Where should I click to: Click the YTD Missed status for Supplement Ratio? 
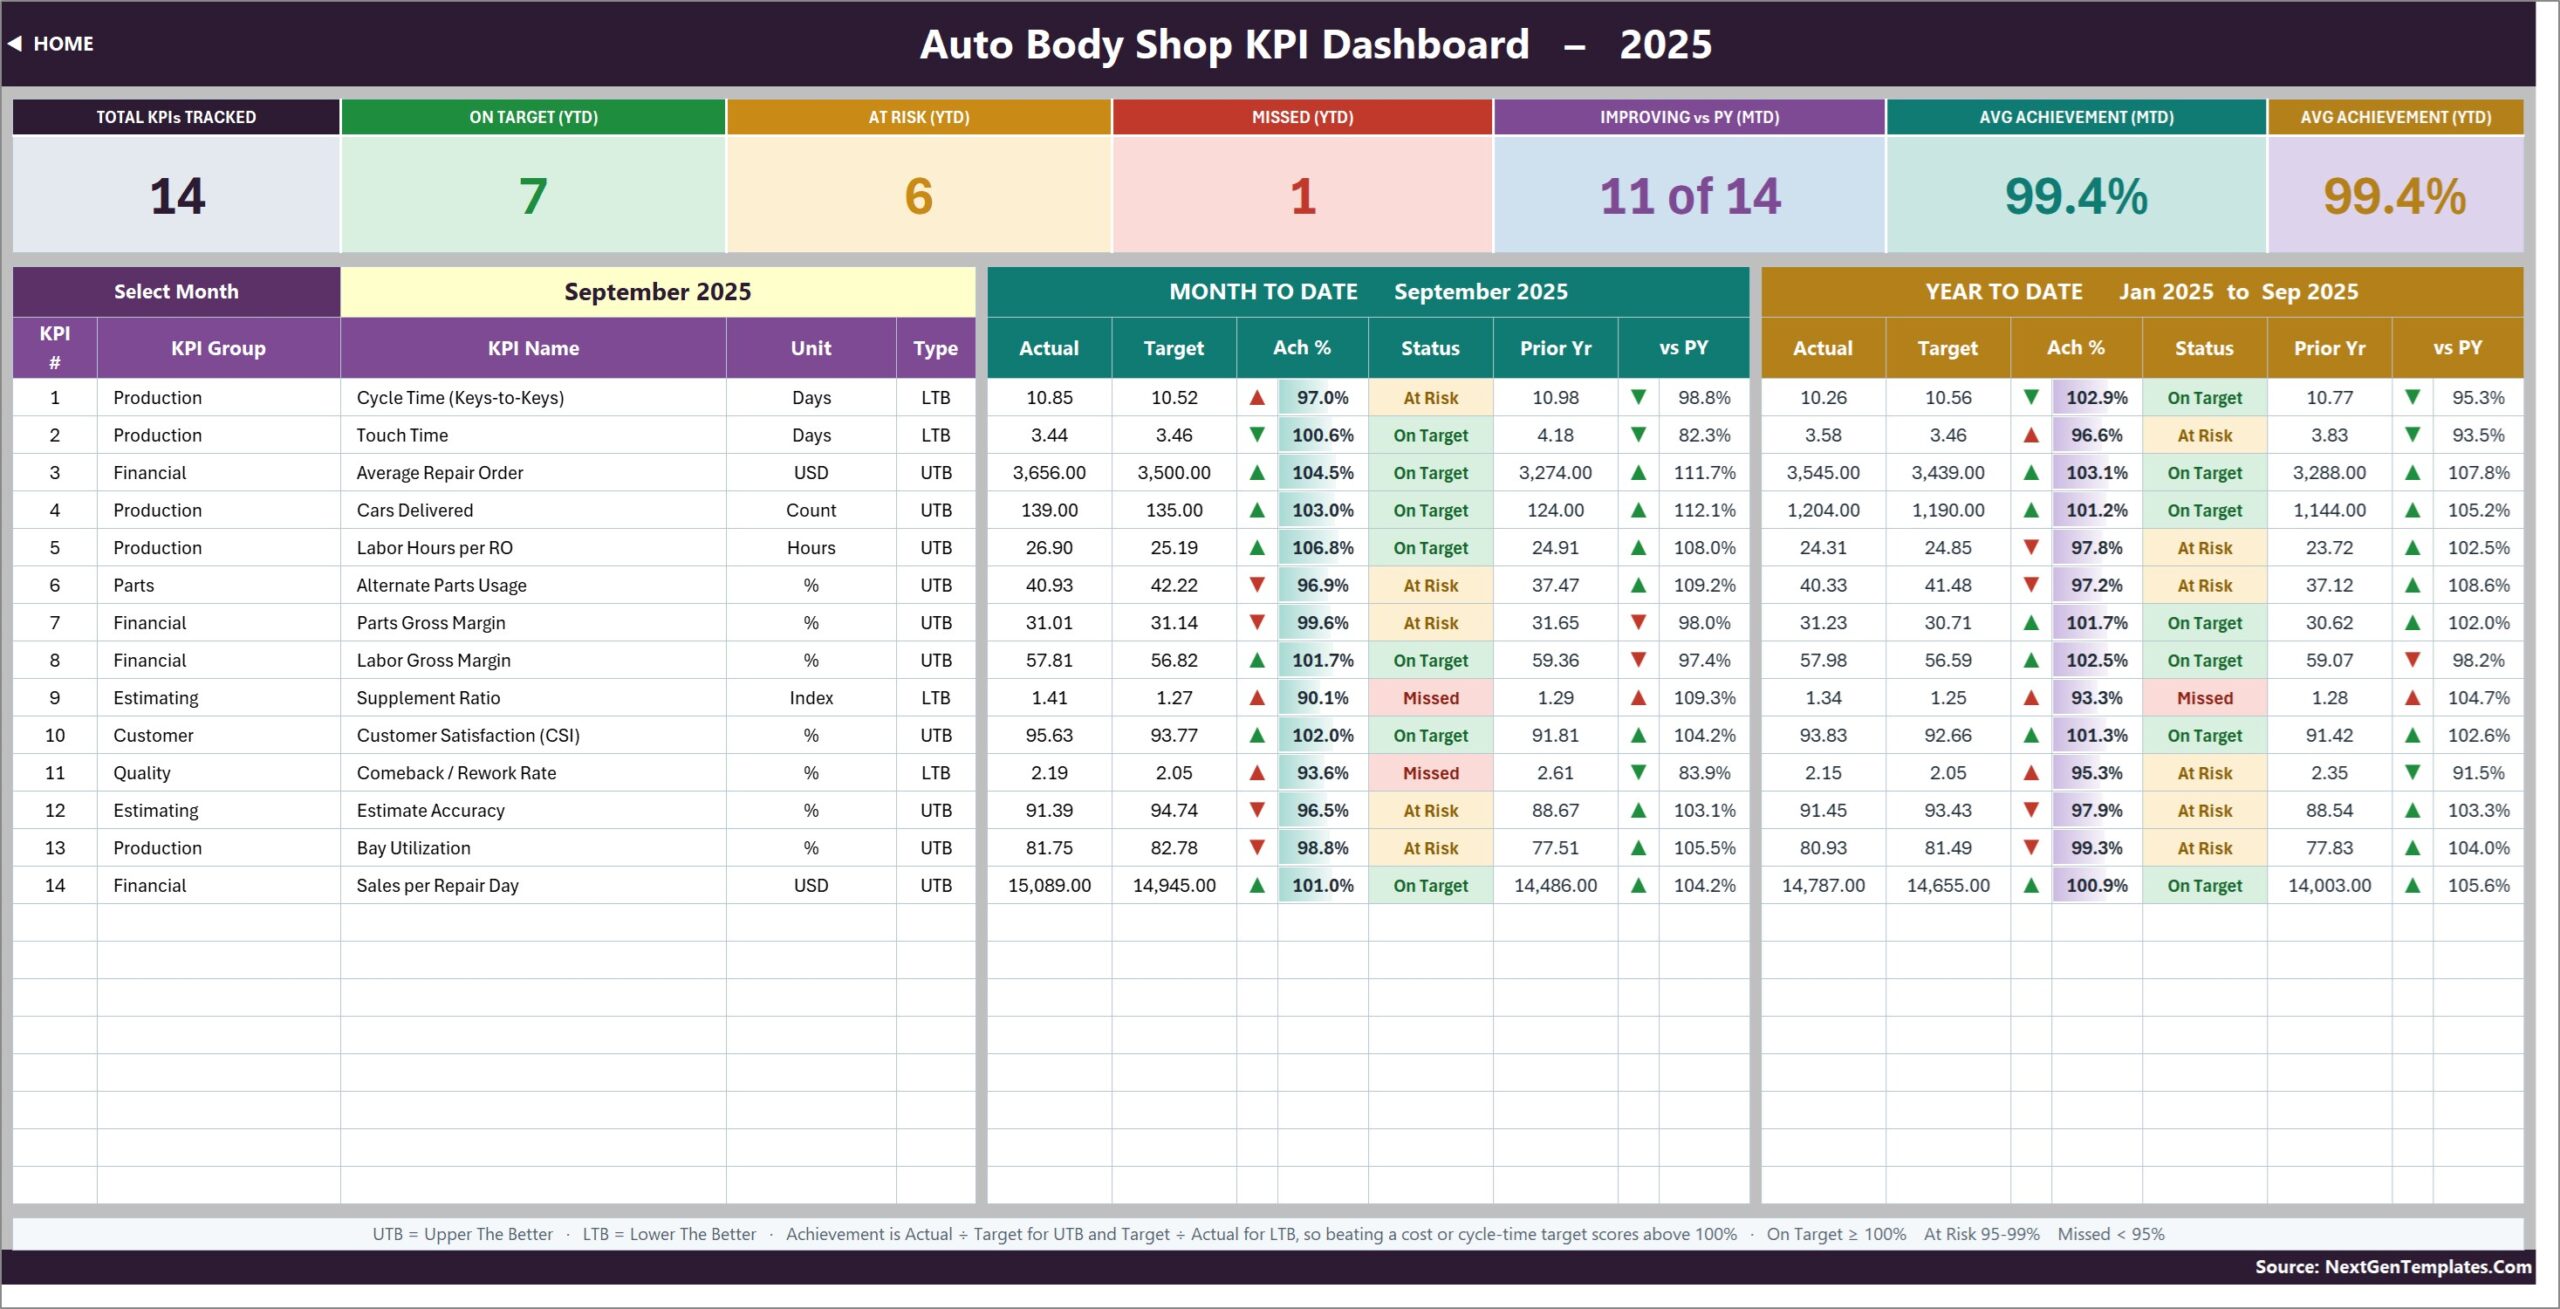[2204, 698]
